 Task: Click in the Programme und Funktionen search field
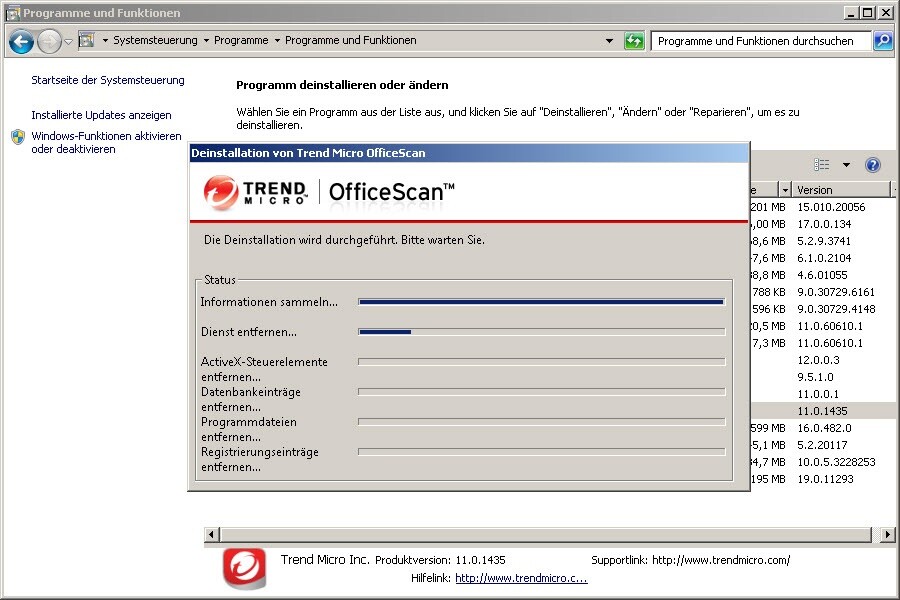click(x=758, y=41)
